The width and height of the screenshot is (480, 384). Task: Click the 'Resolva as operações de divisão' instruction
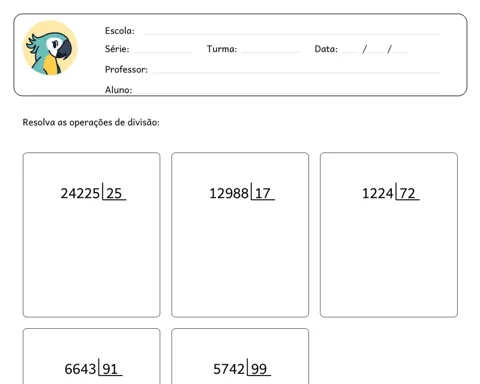91,123
